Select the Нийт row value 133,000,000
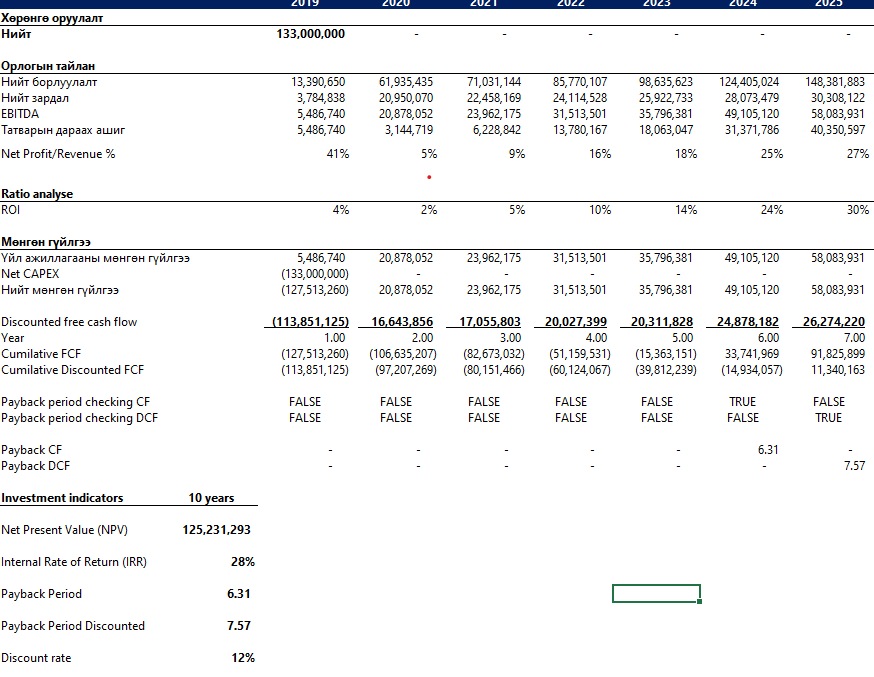 click(x=310, y=34)
